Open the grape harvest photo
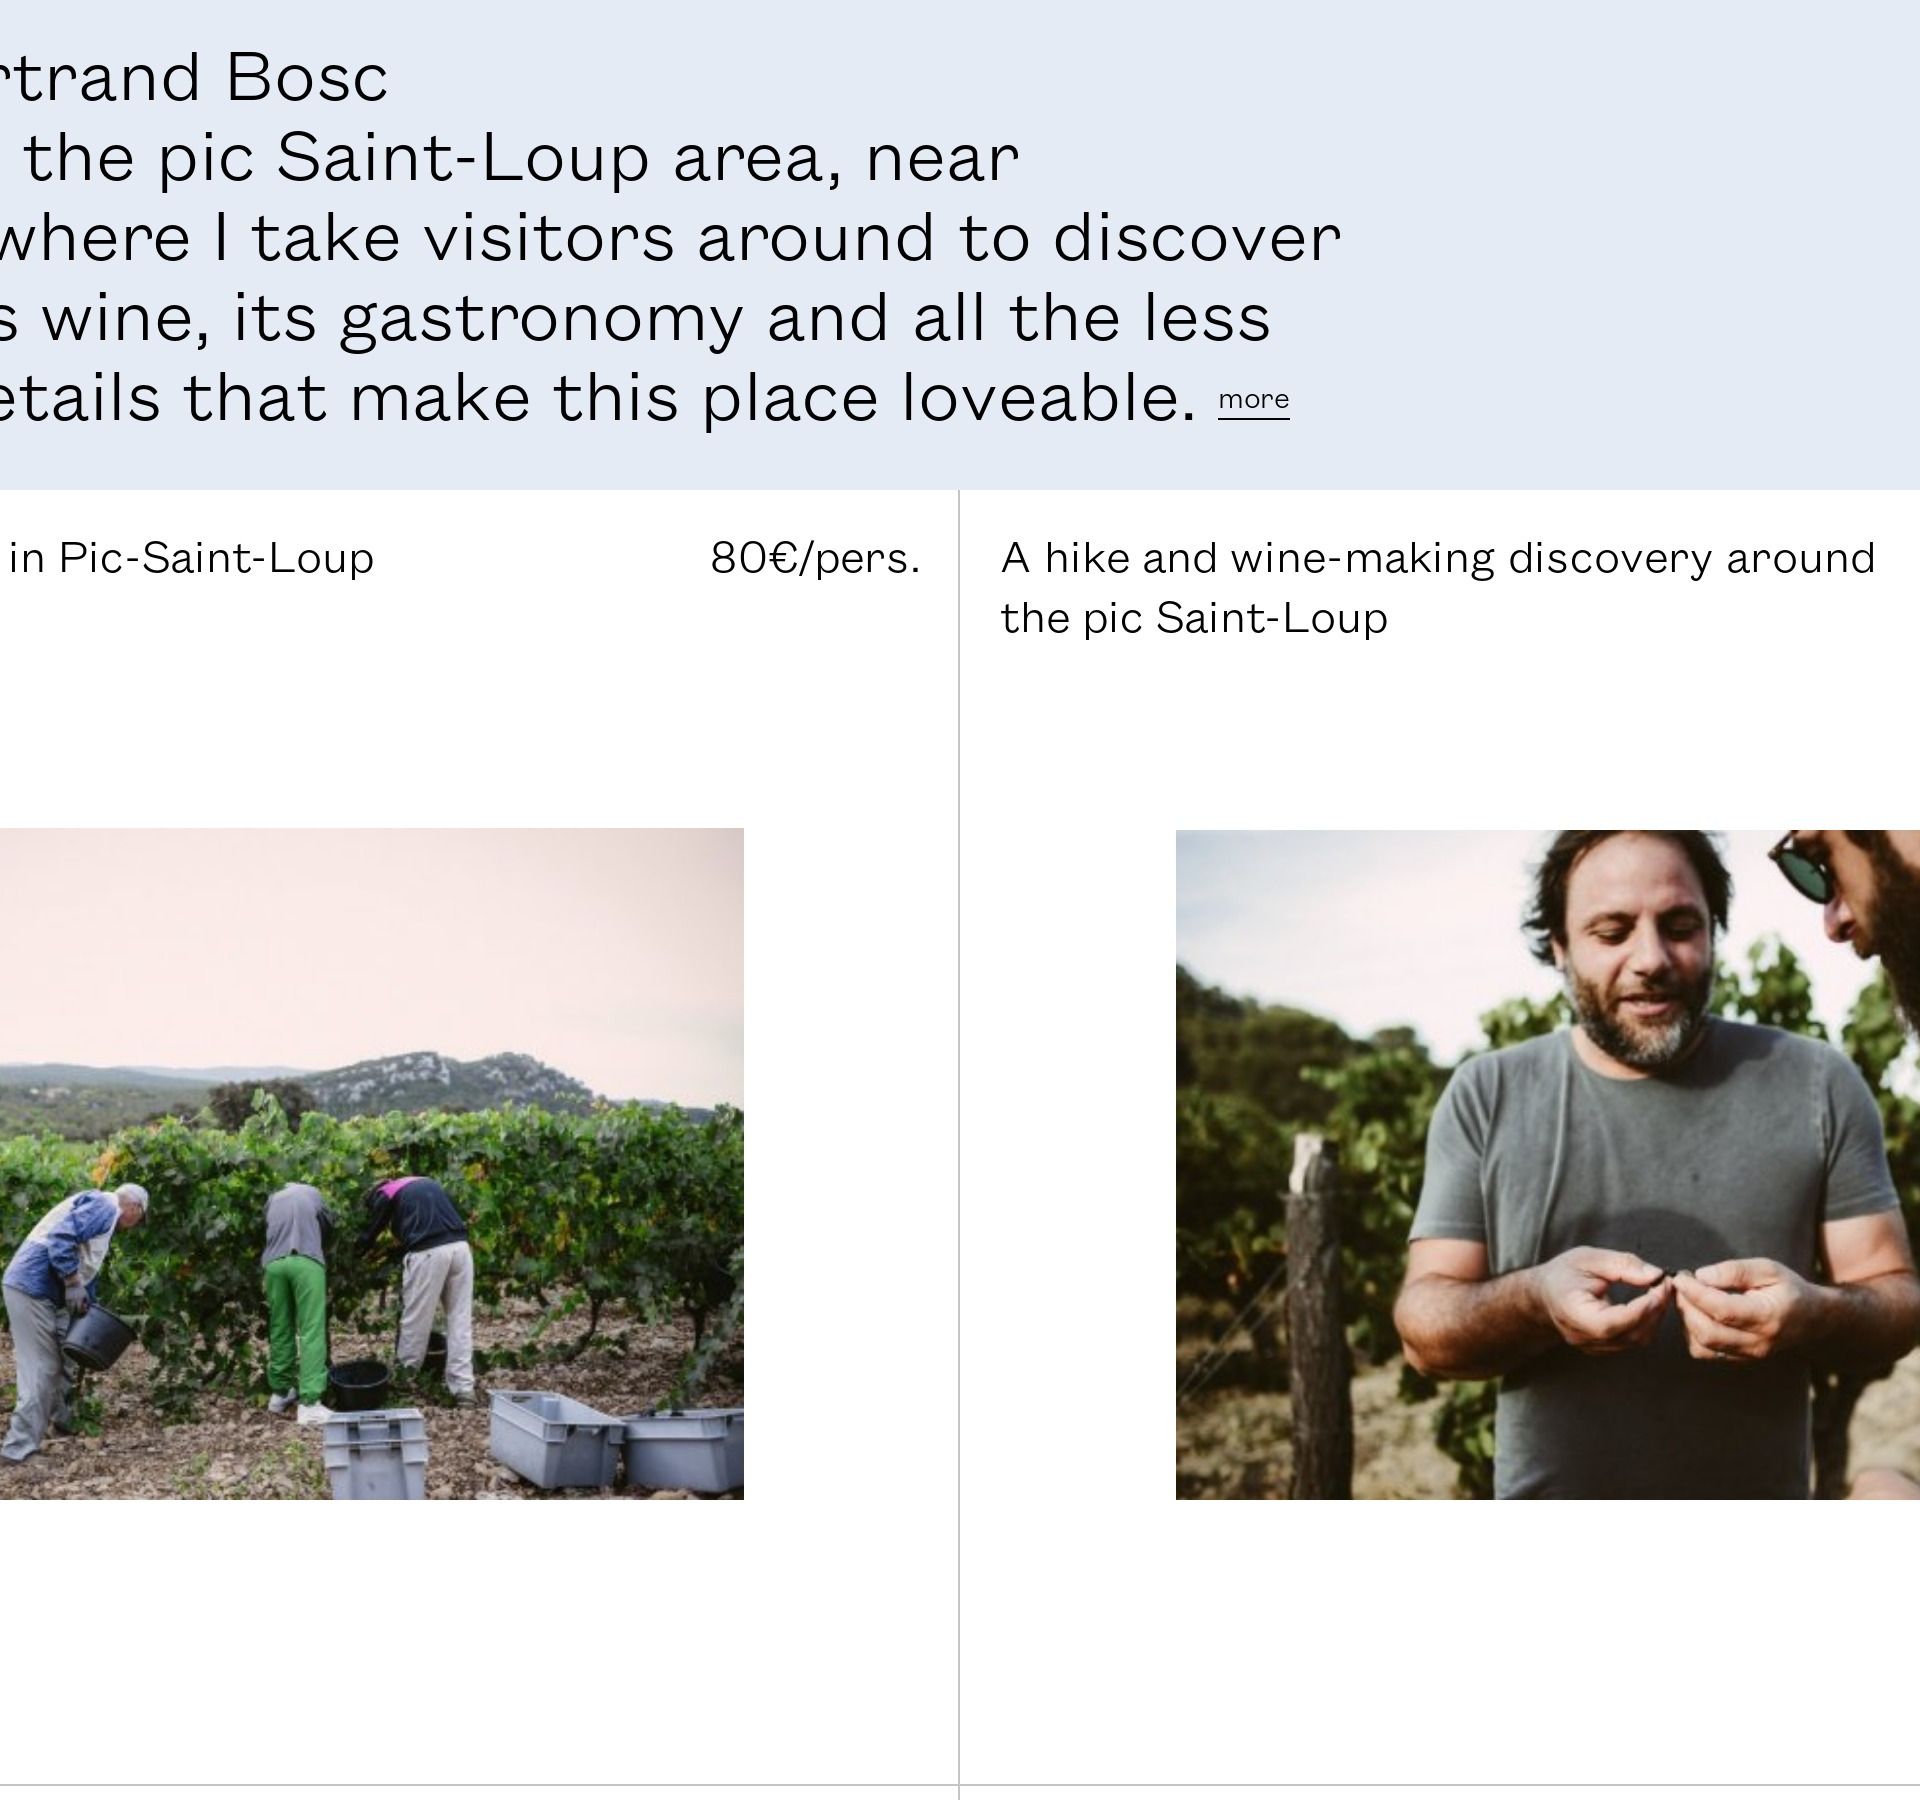This screenshot has width=1920, height=1800. coord(370,1163)
